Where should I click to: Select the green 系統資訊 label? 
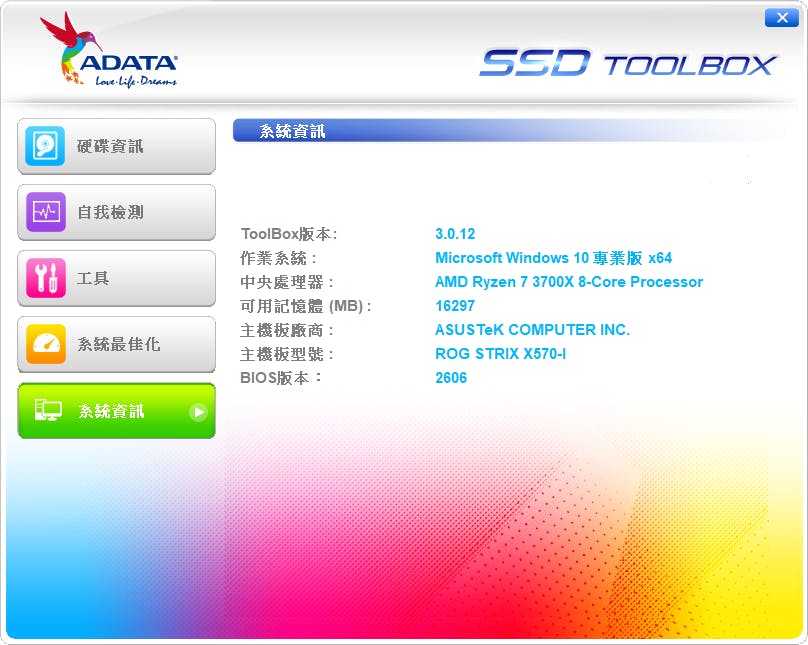[111, 411]
